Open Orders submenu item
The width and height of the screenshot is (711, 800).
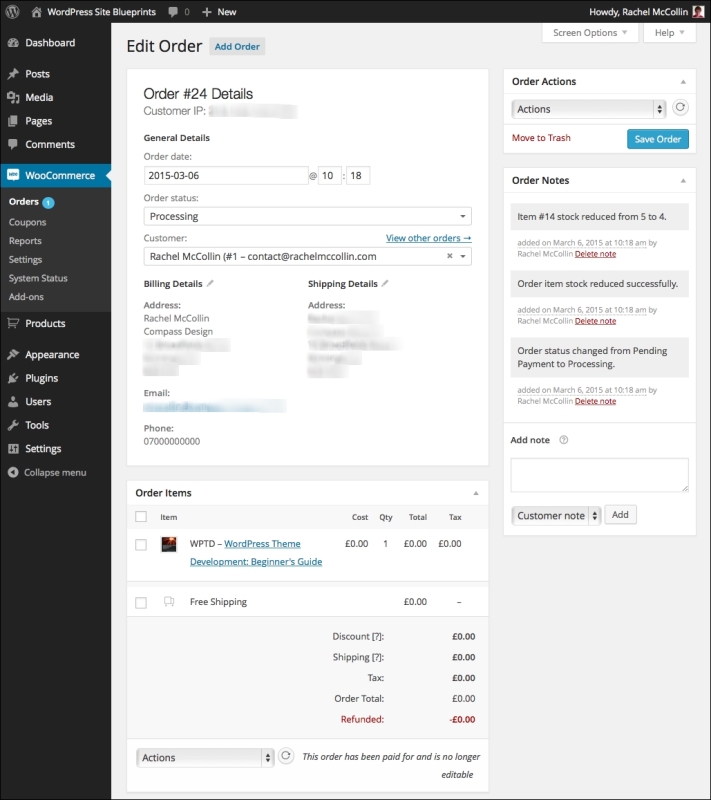click(x=23, y=202)
